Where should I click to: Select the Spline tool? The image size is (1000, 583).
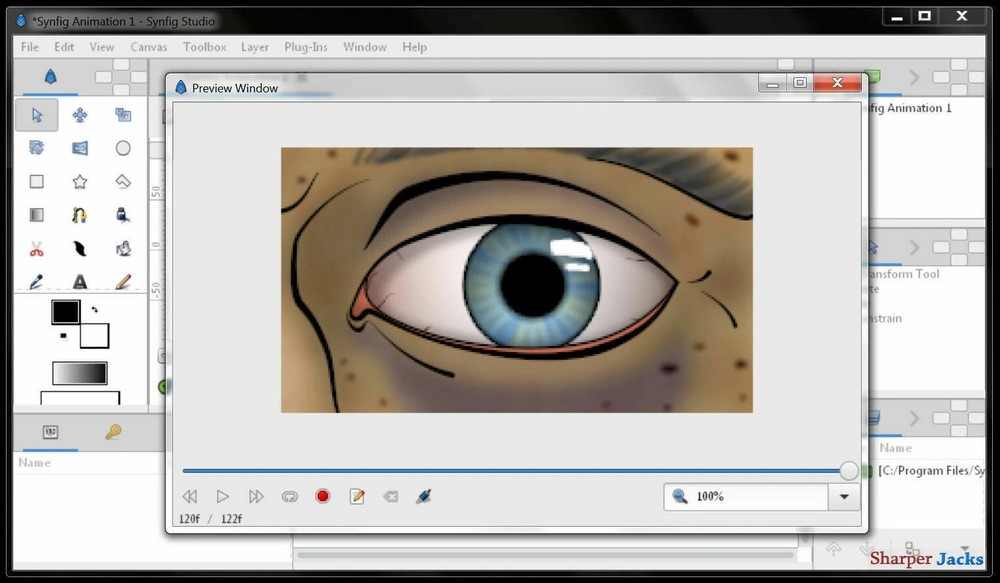80,215
